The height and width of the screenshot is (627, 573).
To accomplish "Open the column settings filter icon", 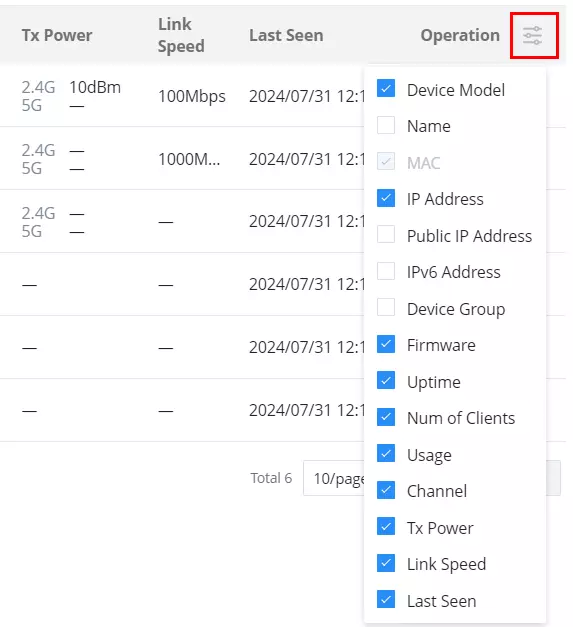I will [x=532, y=36].
